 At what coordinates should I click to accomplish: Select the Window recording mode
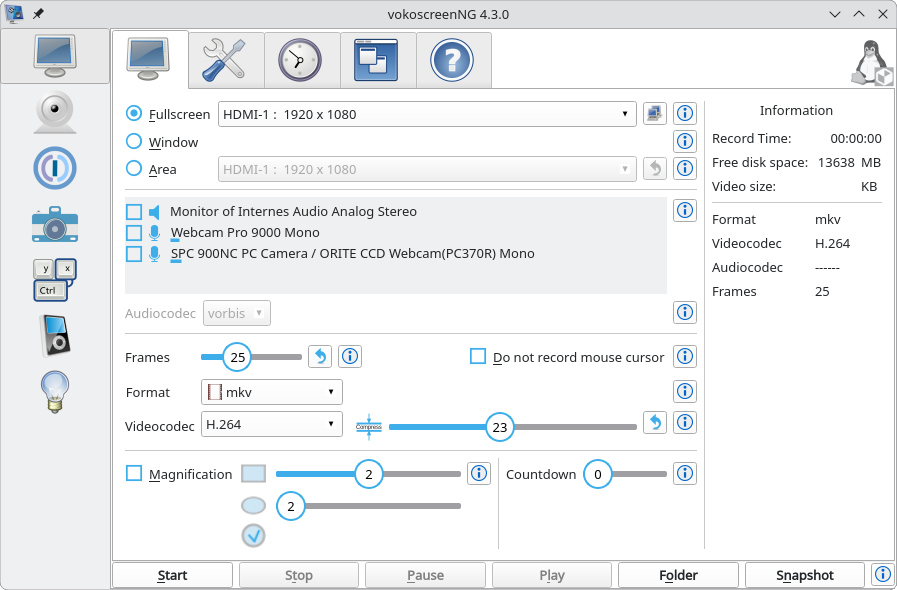click(134, 142)
